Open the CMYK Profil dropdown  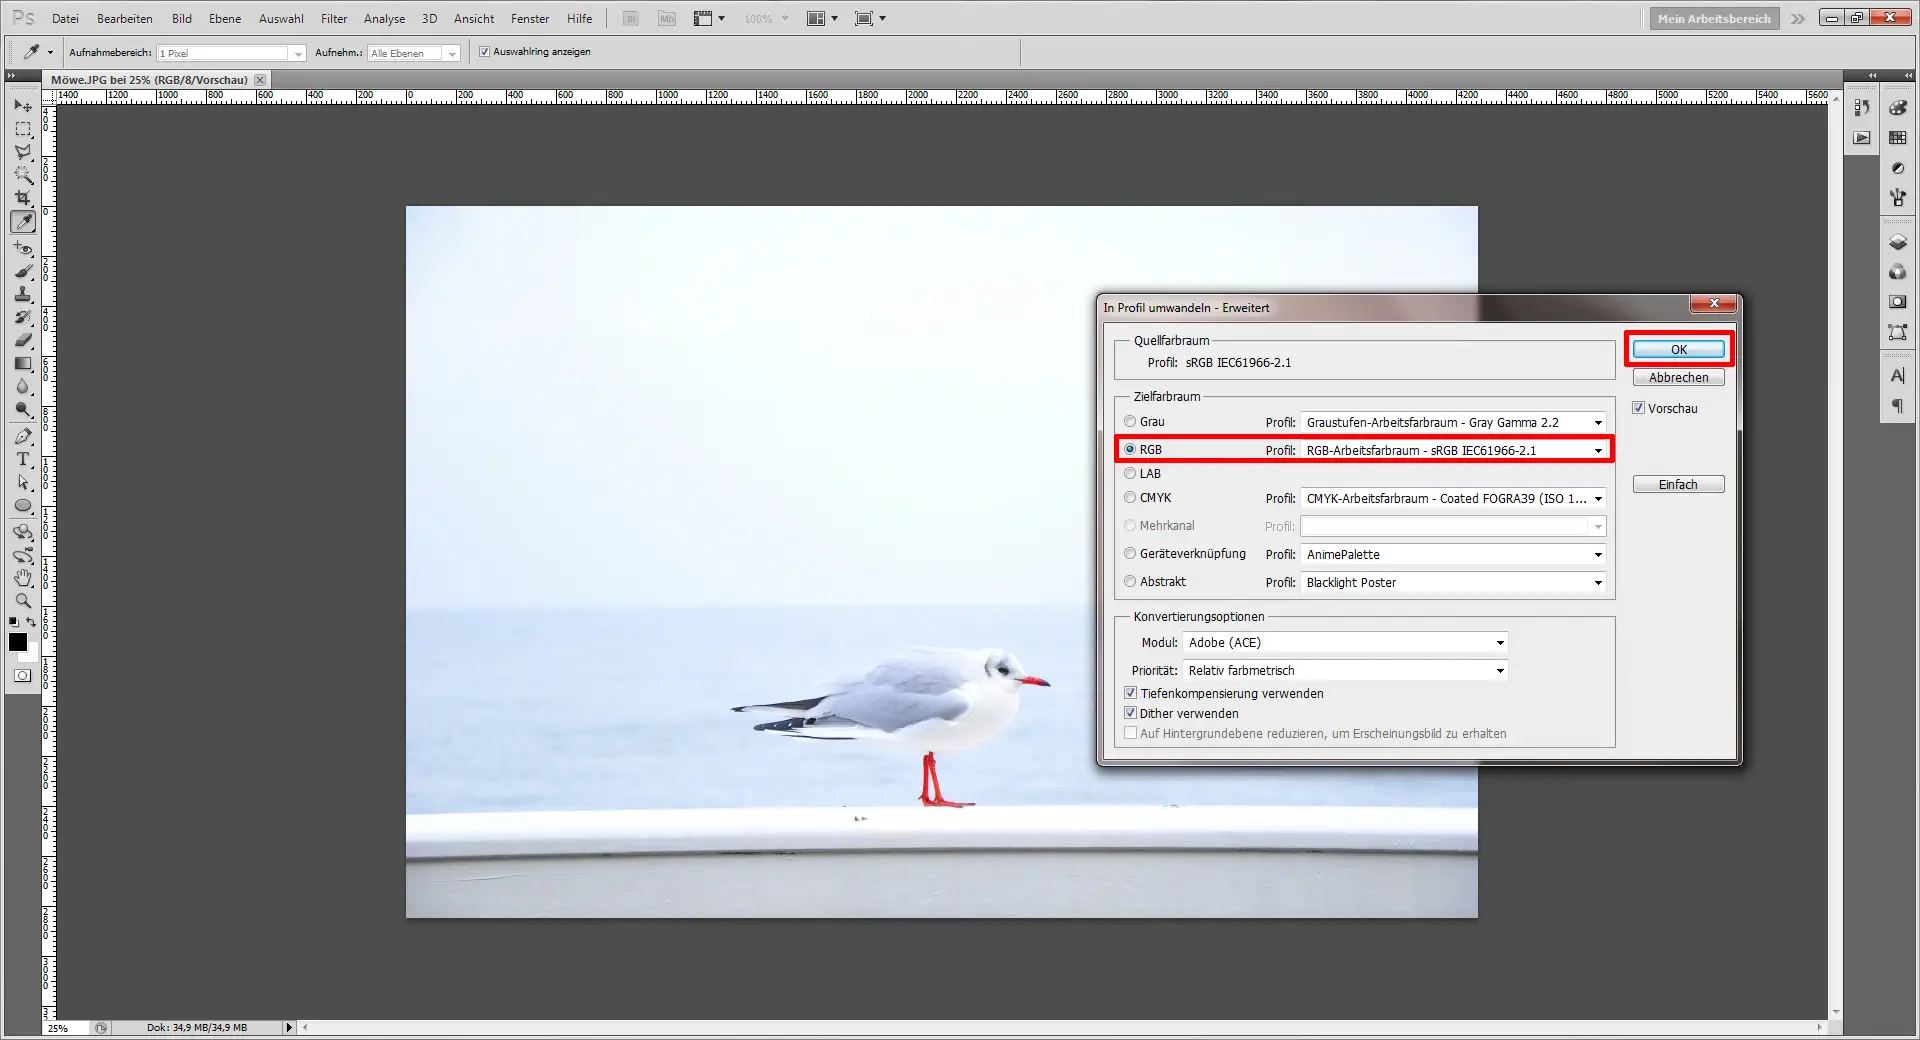1598,498
